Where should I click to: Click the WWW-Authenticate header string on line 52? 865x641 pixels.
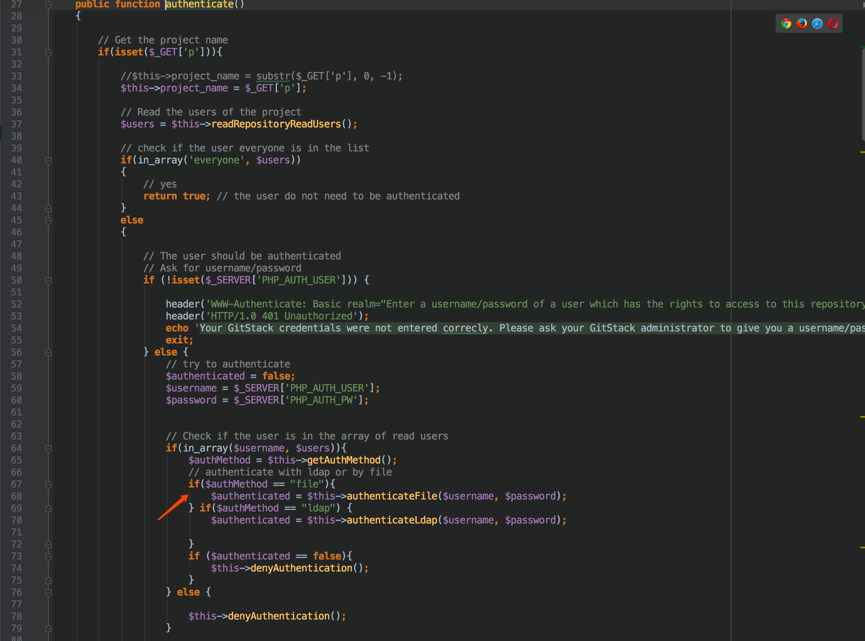(535, 305)
